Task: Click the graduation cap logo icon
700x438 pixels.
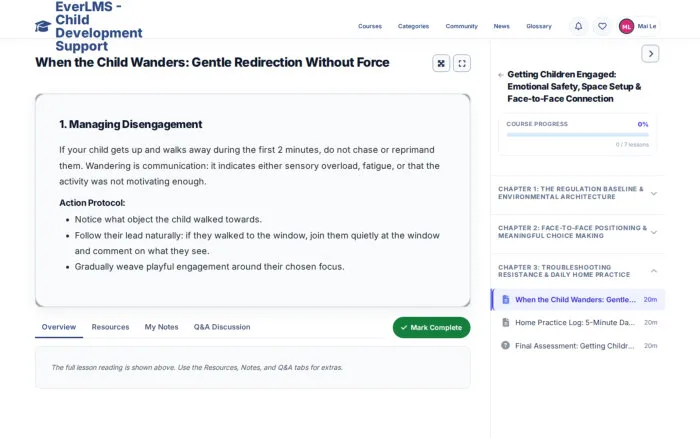Action: click(43, 26)
